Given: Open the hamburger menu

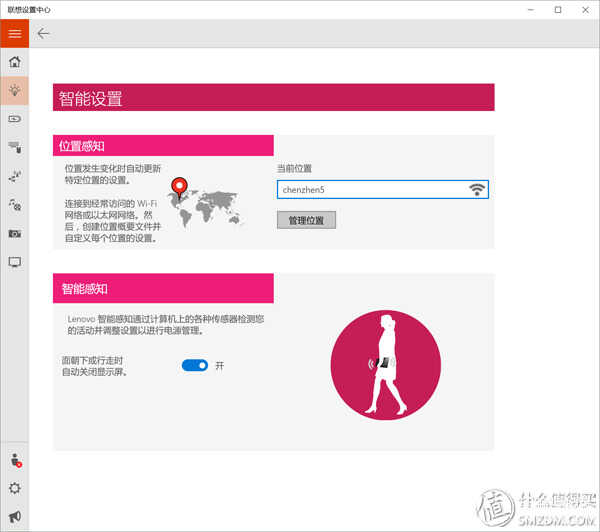Looking at the screenshot, I should (x=15, y=34).
